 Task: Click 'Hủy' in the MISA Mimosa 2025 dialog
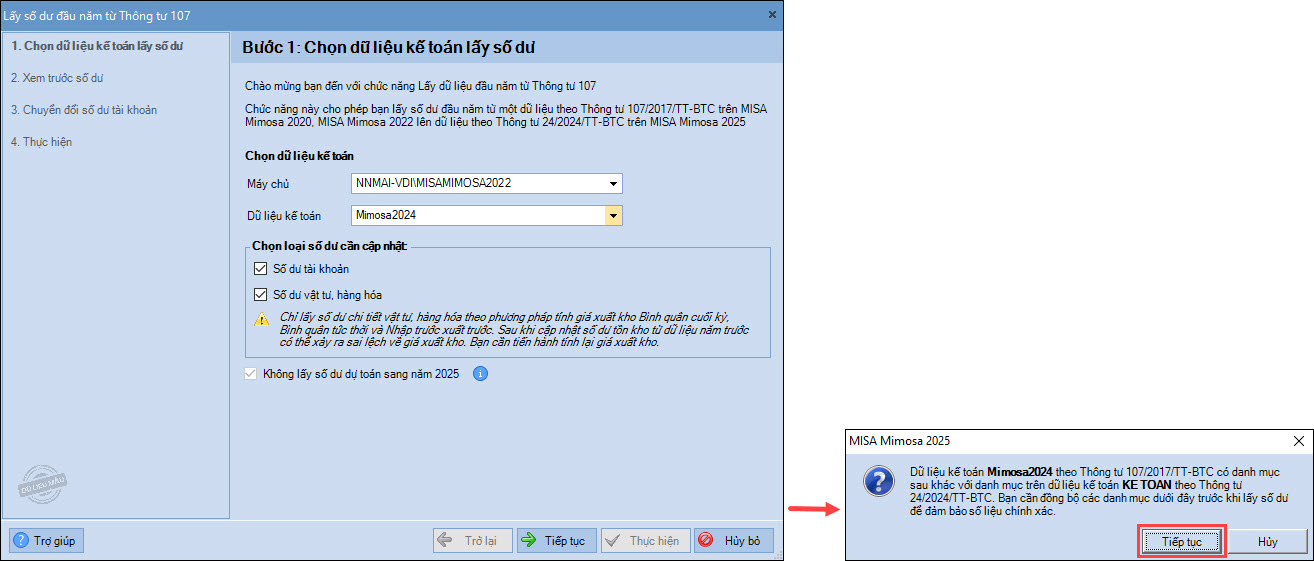pos(1268,541)
